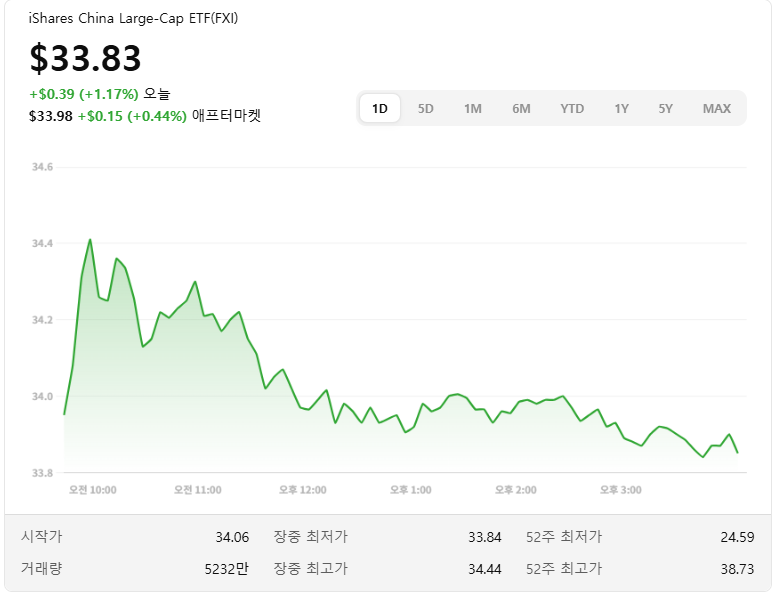Click the 장중 최고가 label
This screenshot has height=593, width=776.
pyautogui.click(x=311, y=568)
